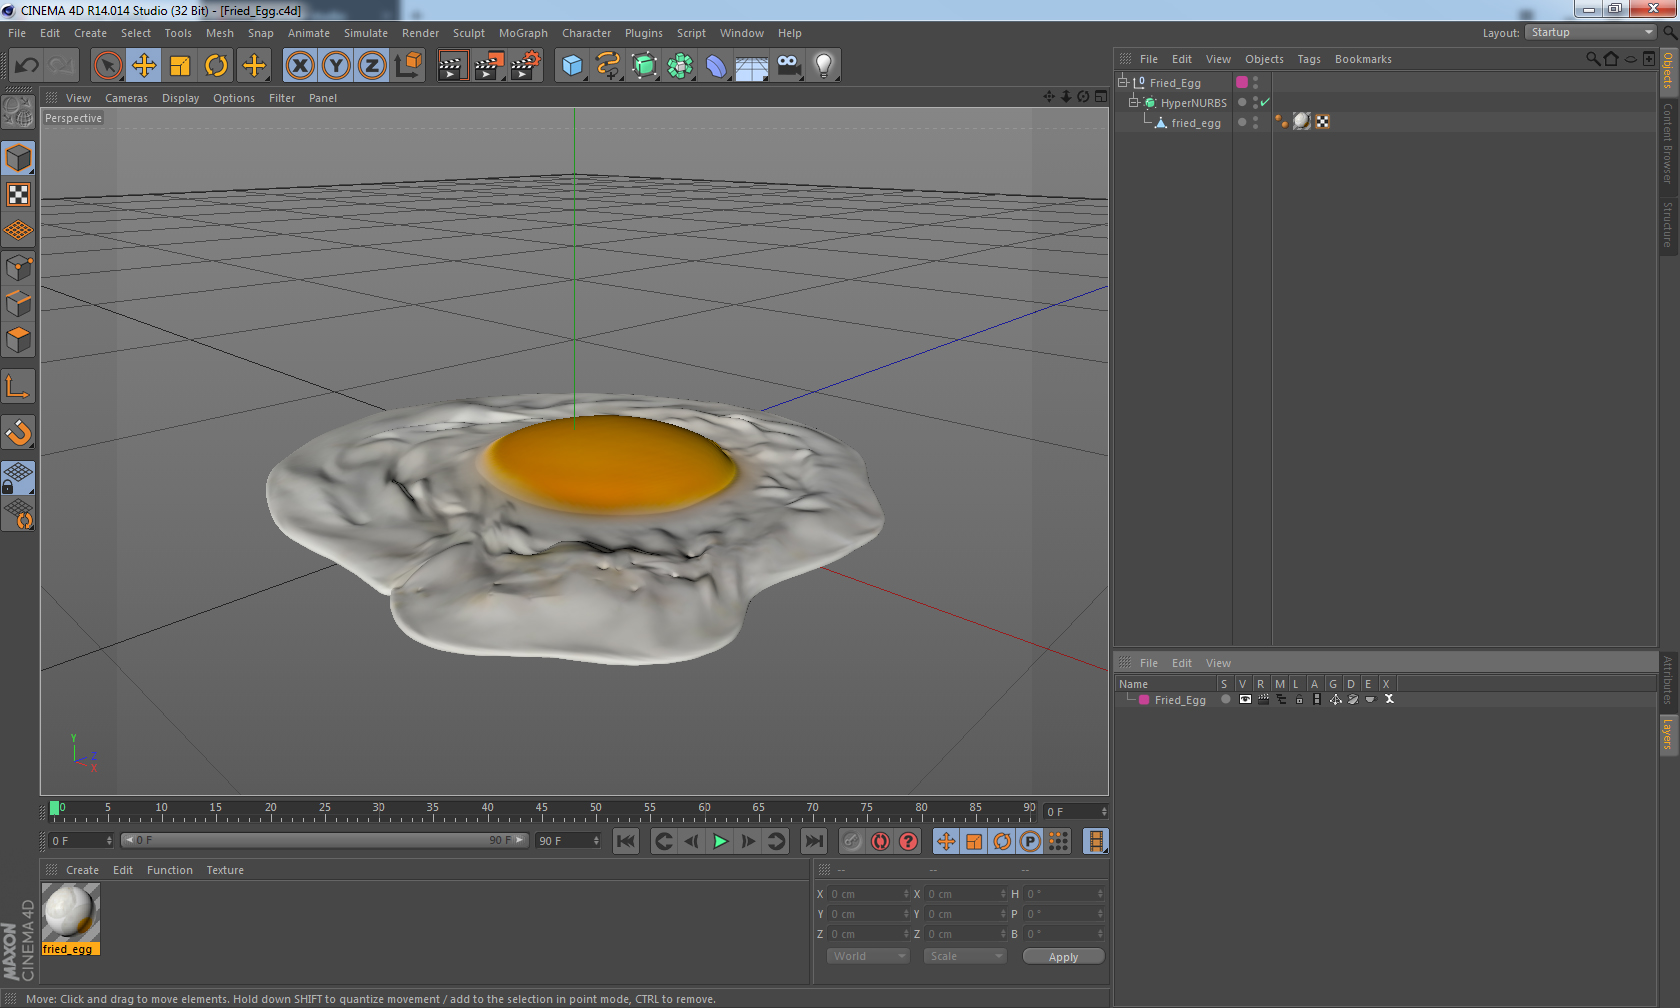The height and width of the screenshot is (1008, 1680).
Task: Click the Undo arrow icon
Action: coord(26,66)
